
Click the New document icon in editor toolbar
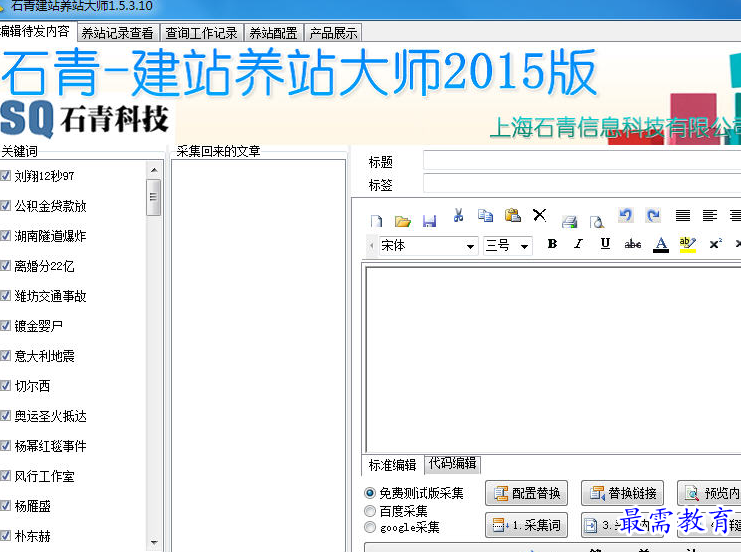(x=376, y=221)
